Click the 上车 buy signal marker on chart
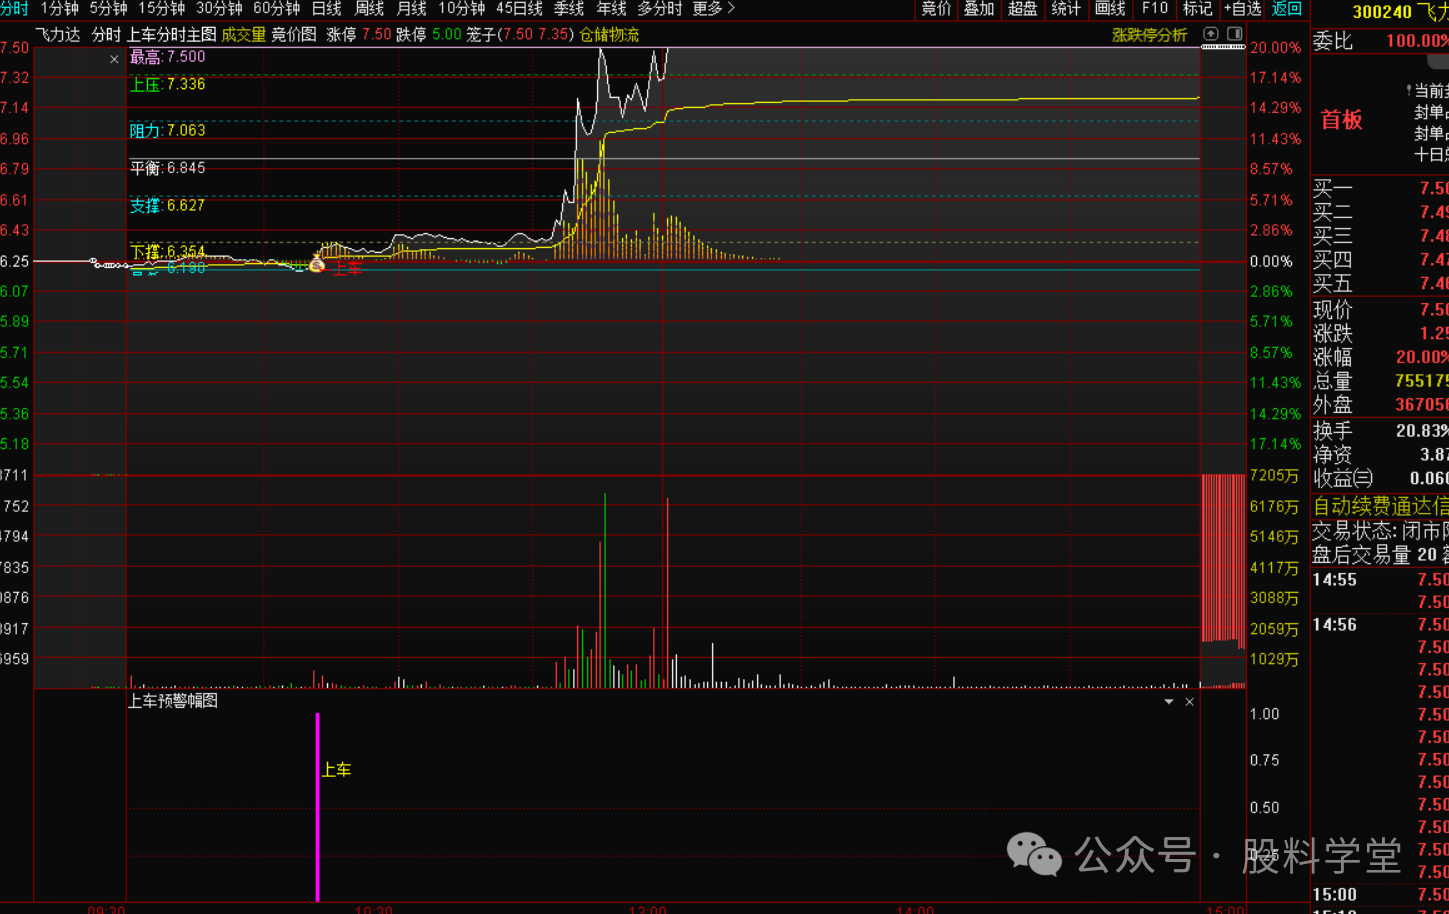 317,265
